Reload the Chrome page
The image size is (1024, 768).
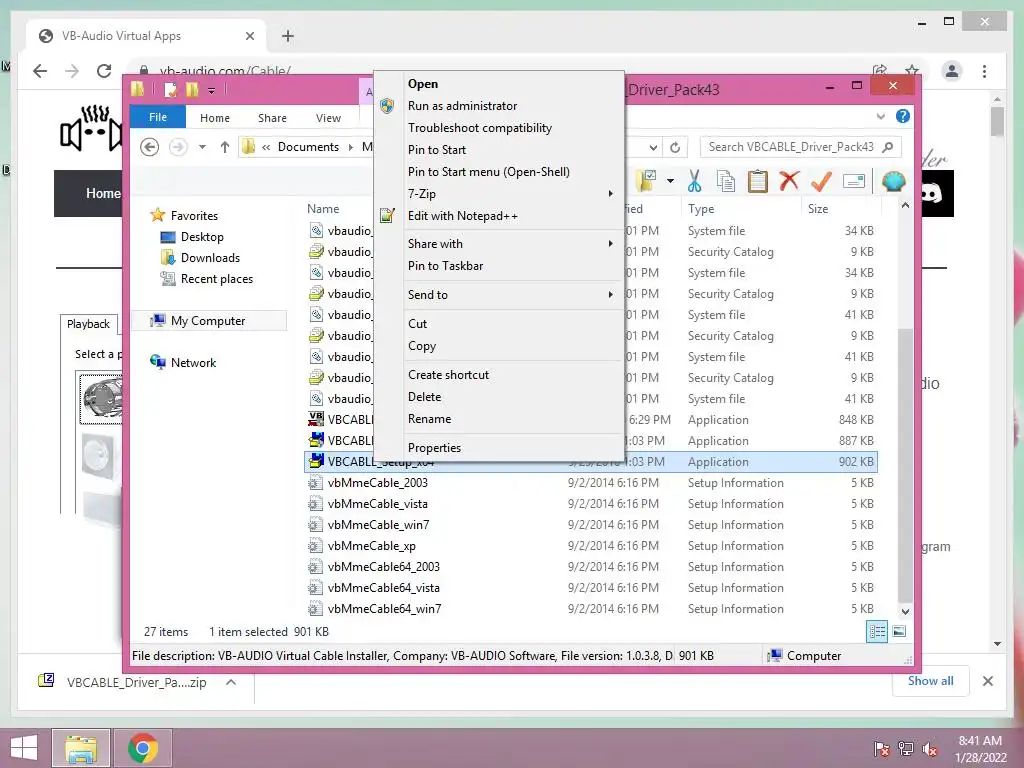tap(104, 71)
